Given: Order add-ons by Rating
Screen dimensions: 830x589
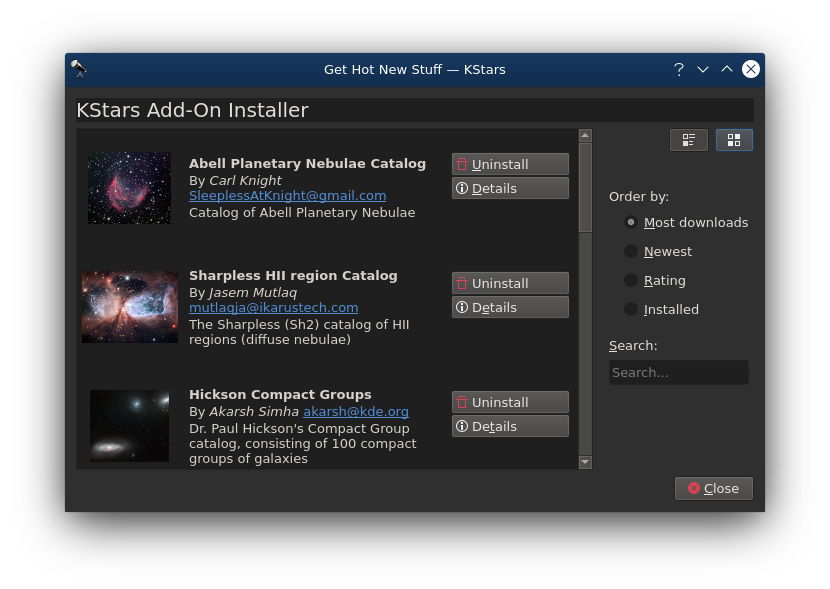Looking at the screenshot, I should [x=655, y=280].
